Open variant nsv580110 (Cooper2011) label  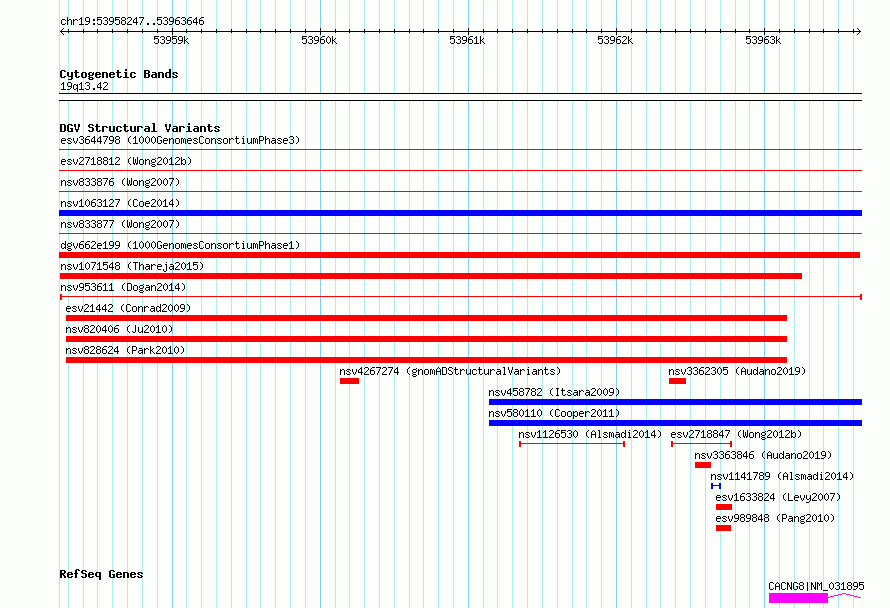pos(554,413)
